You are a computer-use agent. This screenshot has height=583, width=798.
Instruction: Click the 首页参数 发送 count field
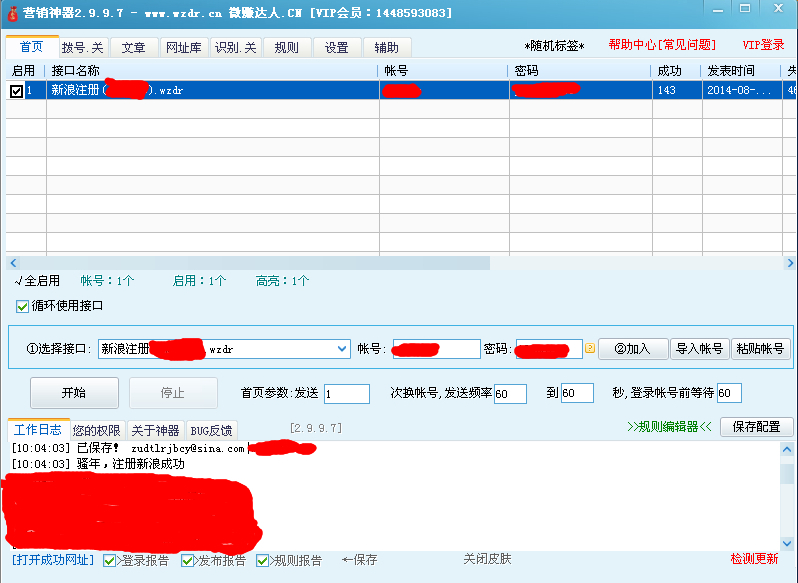[x=347, y=394]
